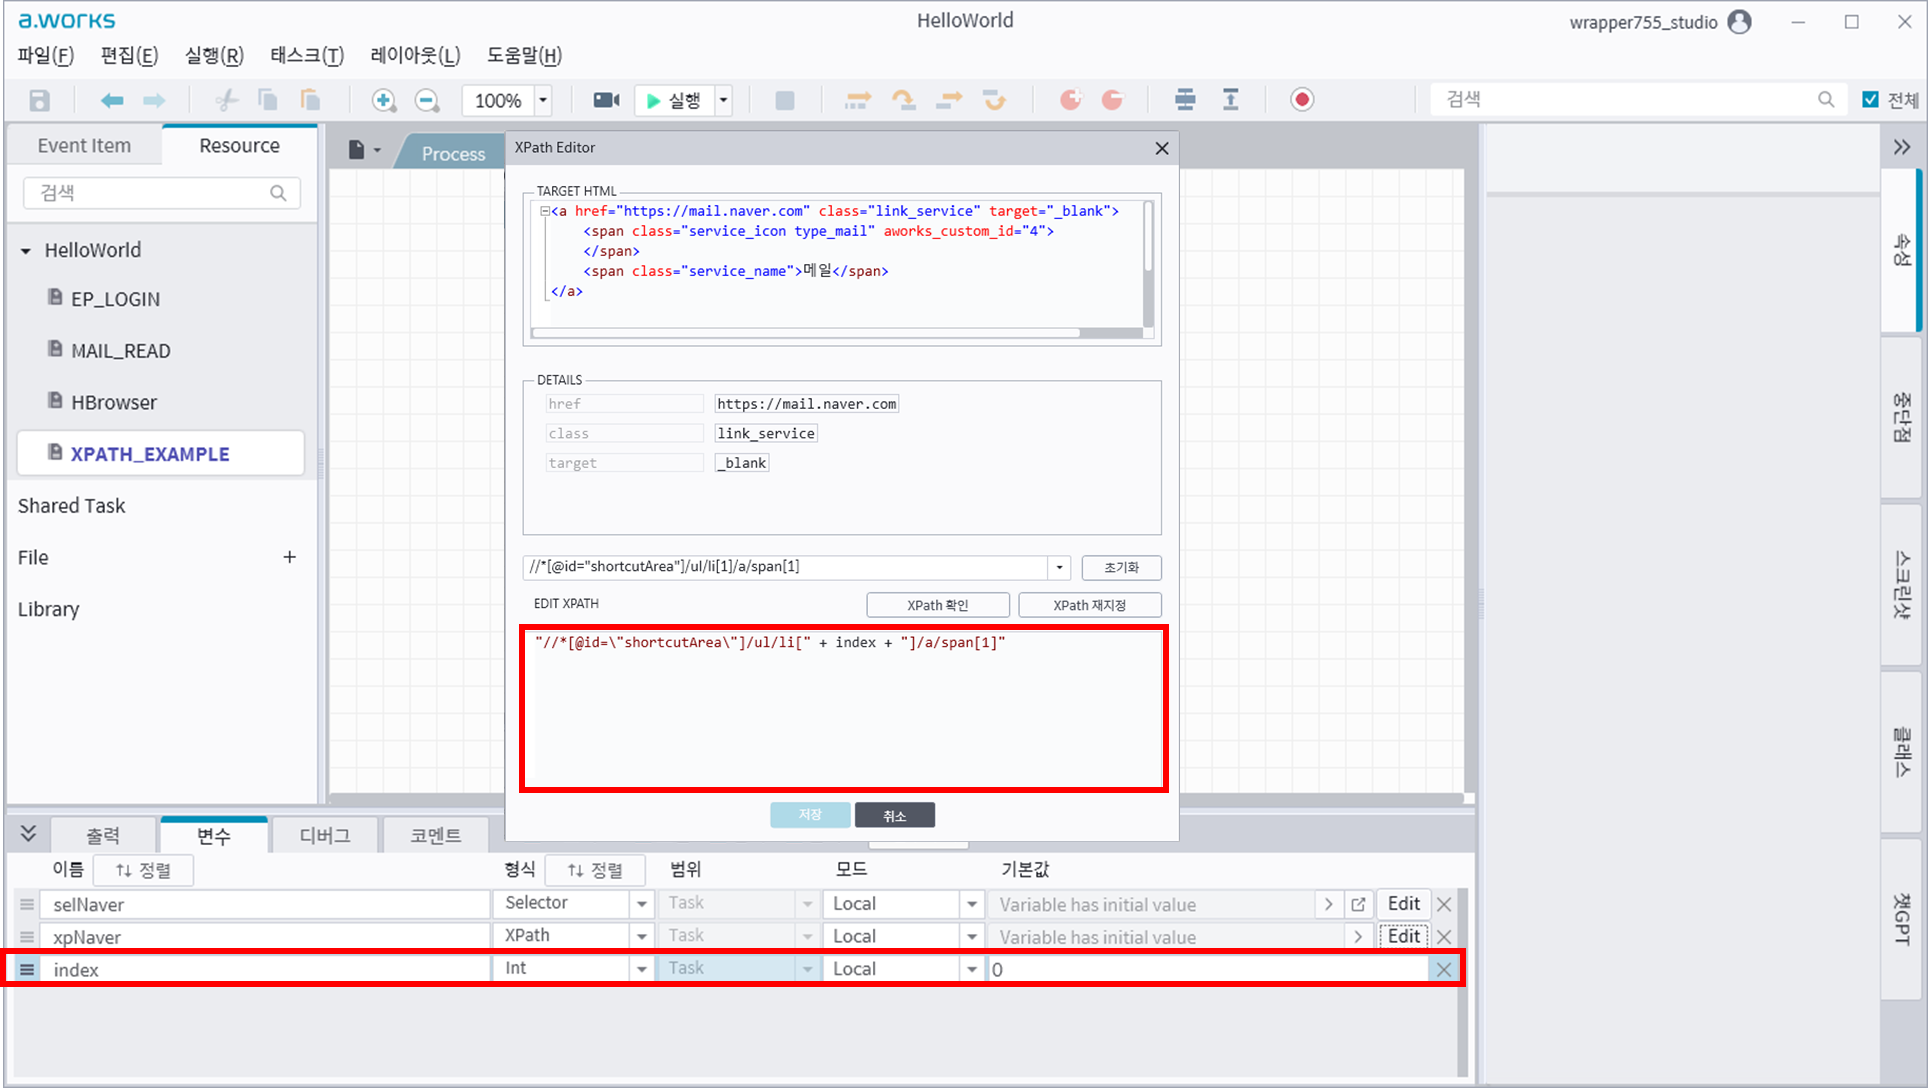Click the XPath 확인 button
This screenshot has height=1088, width=1928.
click(x=938, y=605)
